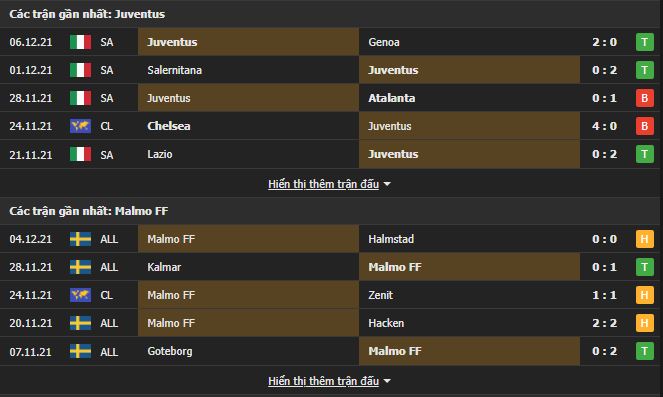Open the Malmo FF vs Hacken 2:2 score

pos(604,323)
